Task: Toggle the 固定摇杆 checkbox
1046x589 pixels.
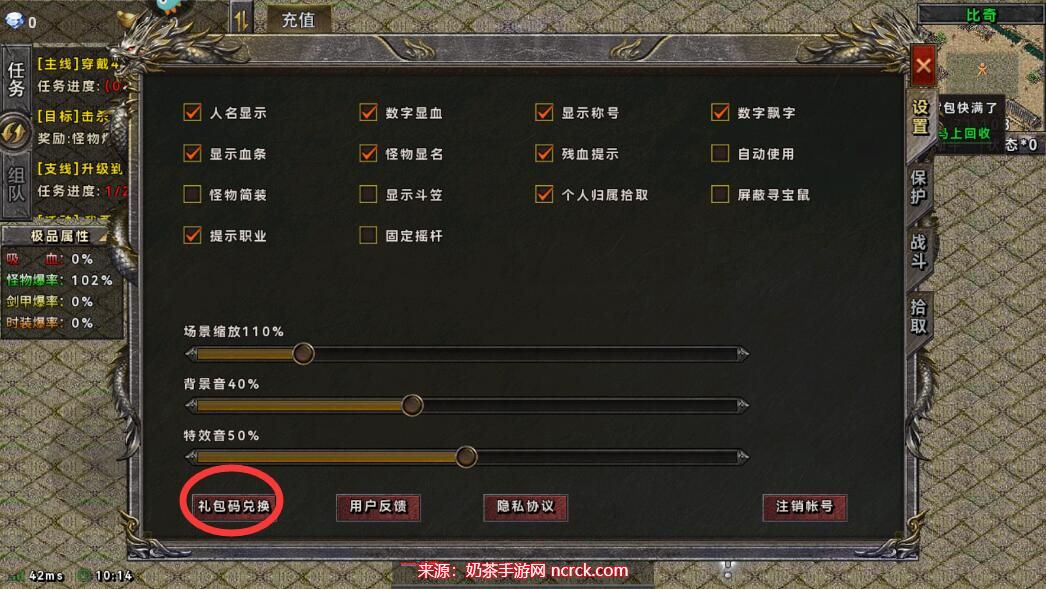Action: tap(368, 235)
